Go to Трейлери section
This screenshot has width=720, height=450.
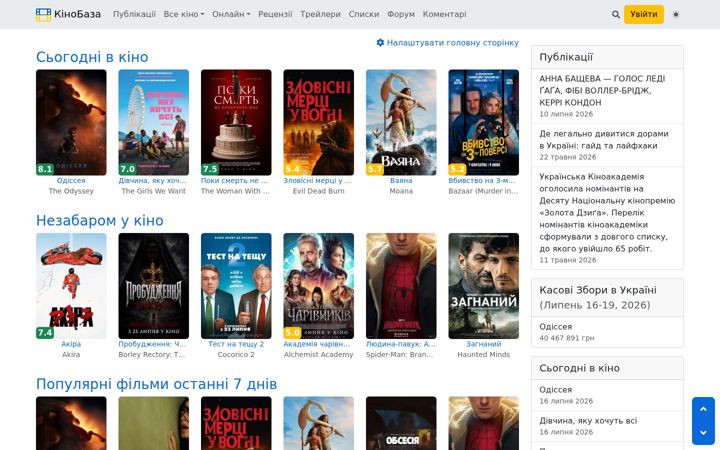321,14
